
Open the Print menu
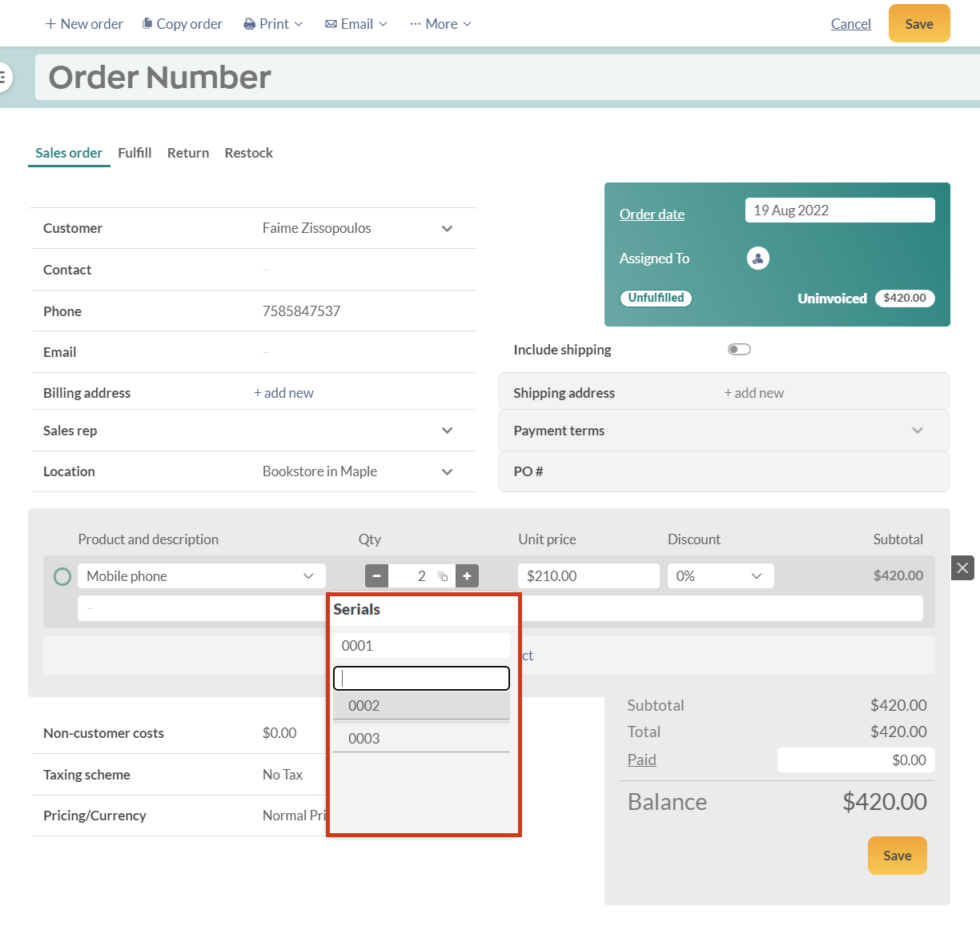(272, 23)
